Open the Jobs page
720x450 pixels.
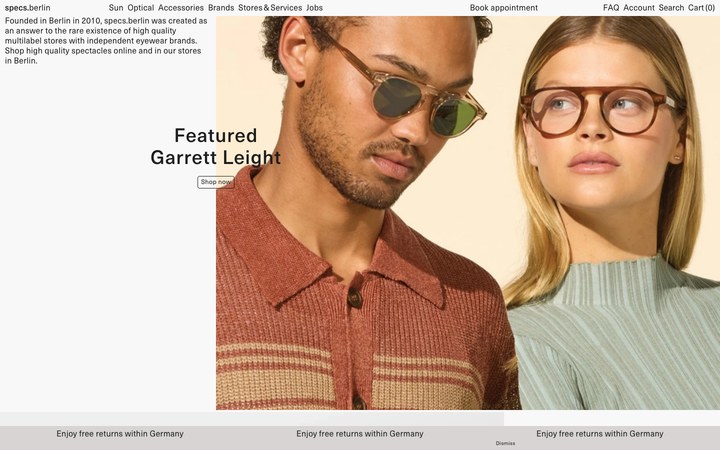pyautogui.click(x=315, y=8)
